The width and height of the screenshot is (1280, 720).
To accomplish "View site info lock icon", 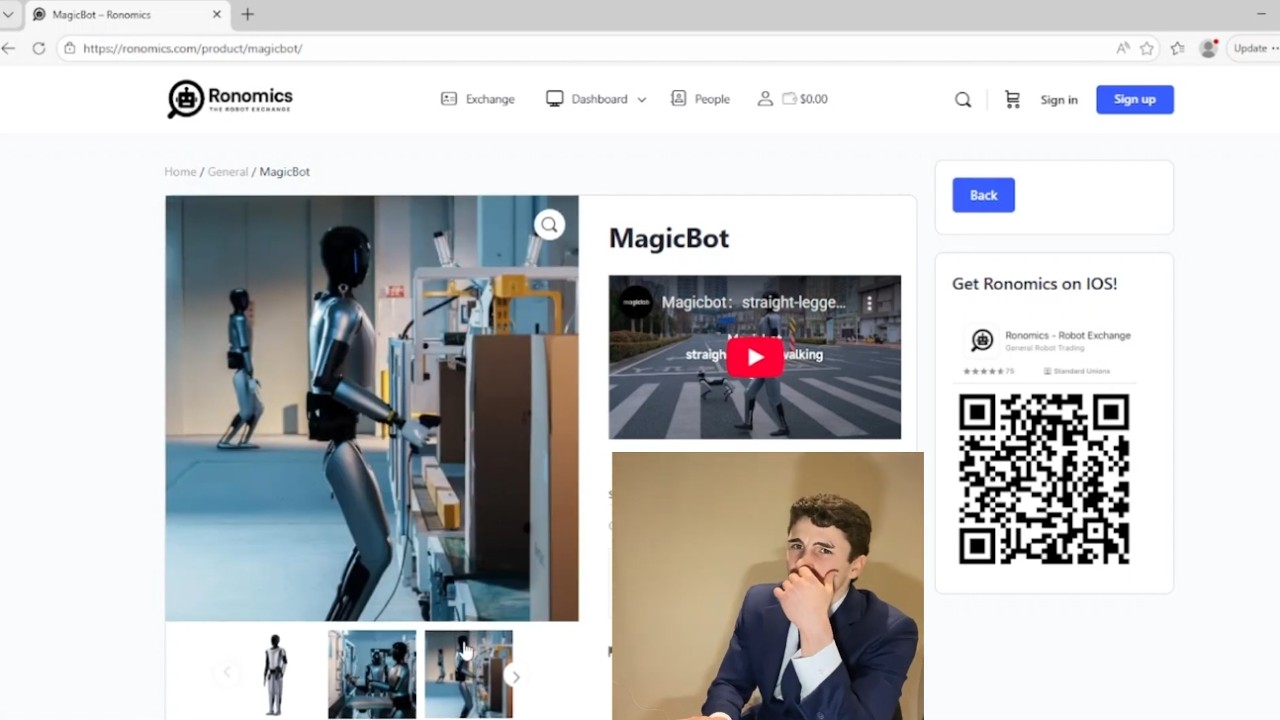I will click(69, 48).
